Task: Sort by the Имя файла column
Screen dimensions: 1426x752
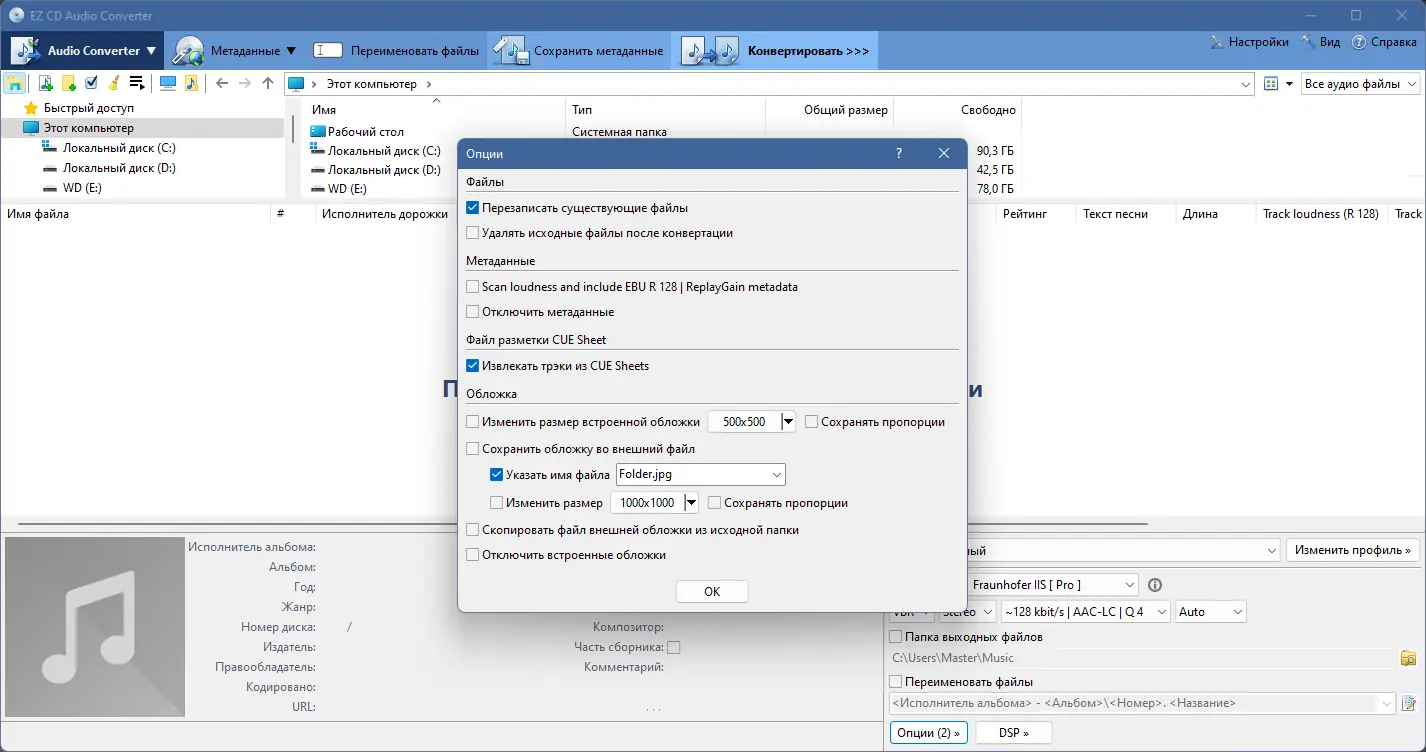Action: [x=136, y=214]
